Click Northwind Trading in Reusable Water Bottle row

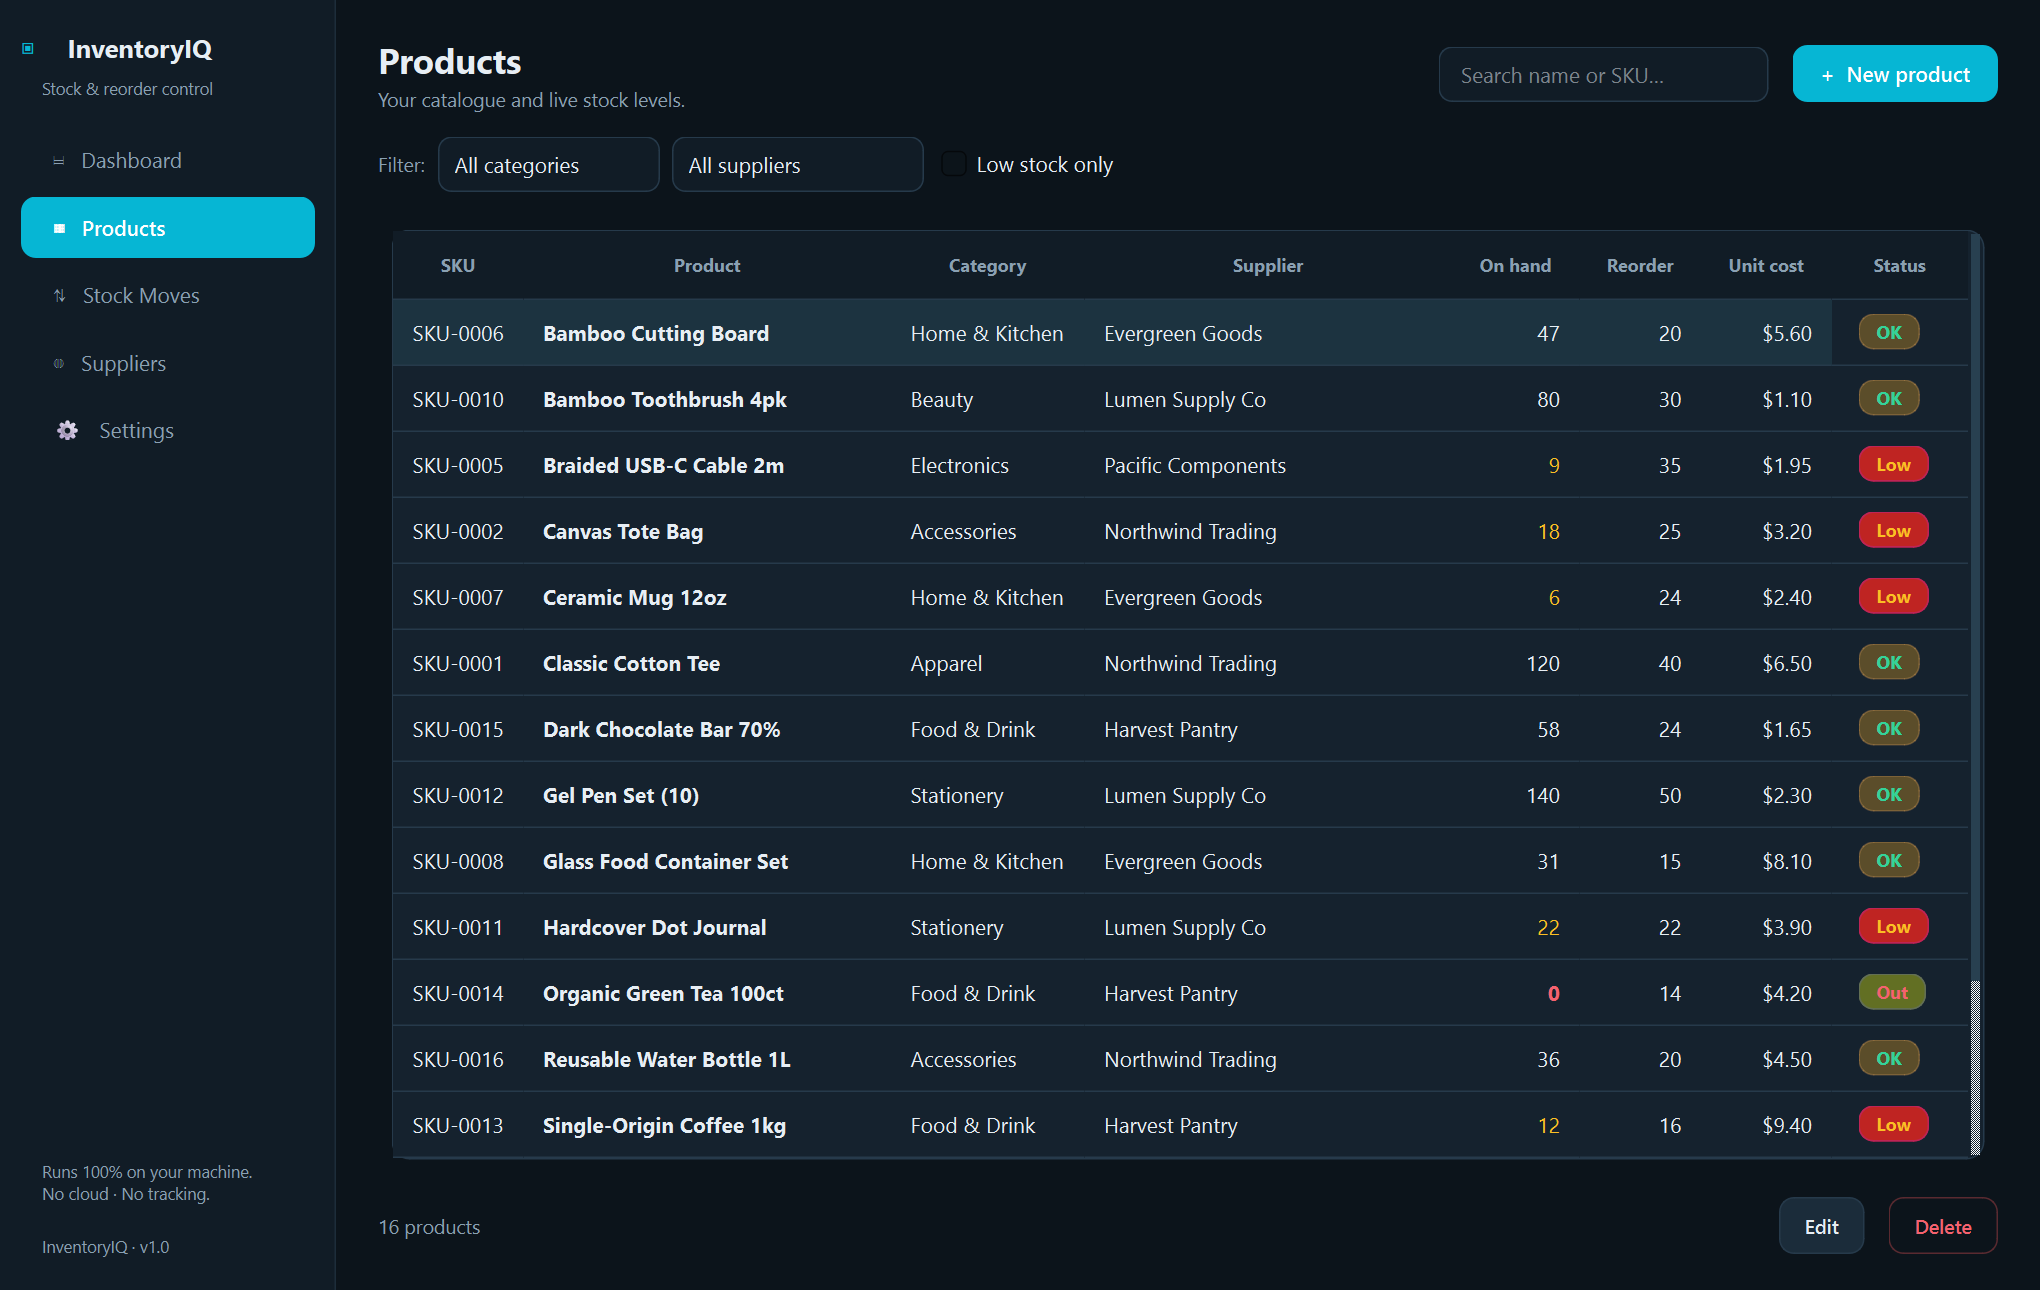pyautogui.click(x=1190, y=1060)
